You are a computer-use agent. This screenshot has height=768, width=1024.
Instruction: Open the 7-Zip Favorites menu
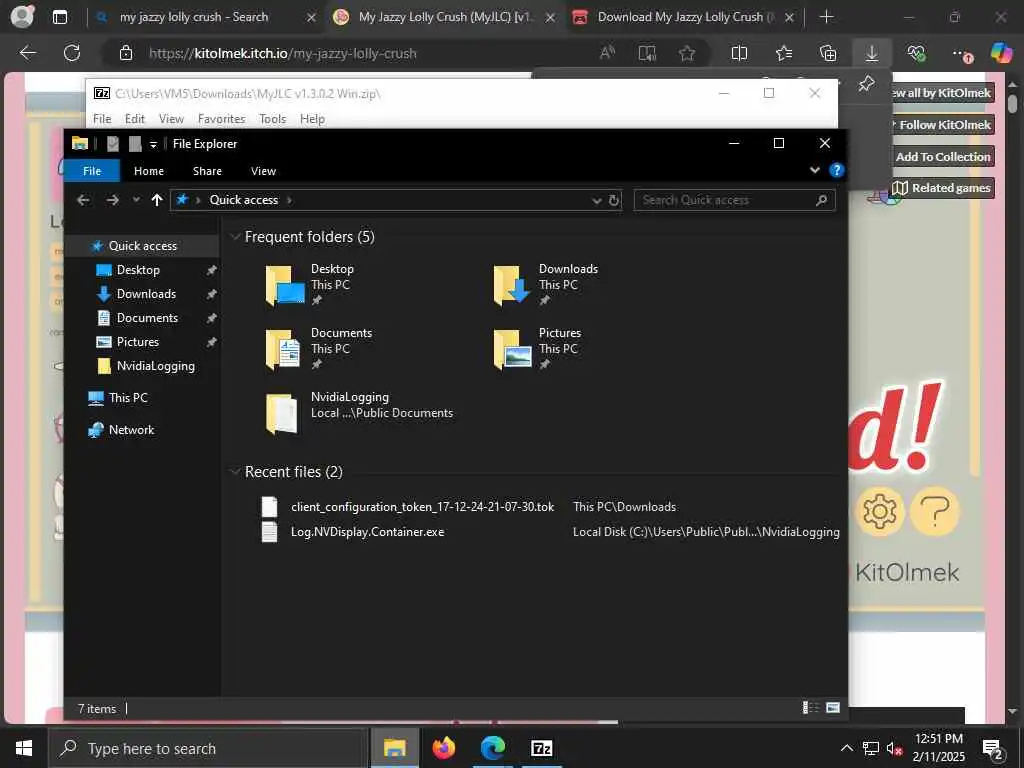[221, 119]
